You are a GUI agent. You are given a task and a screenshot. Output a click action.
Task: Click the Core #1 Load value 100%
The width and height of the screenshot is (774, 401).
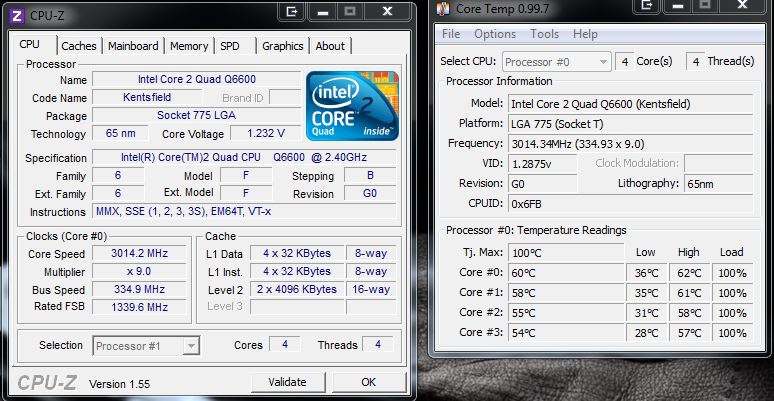pyautogui.click(x=733, y=293)
